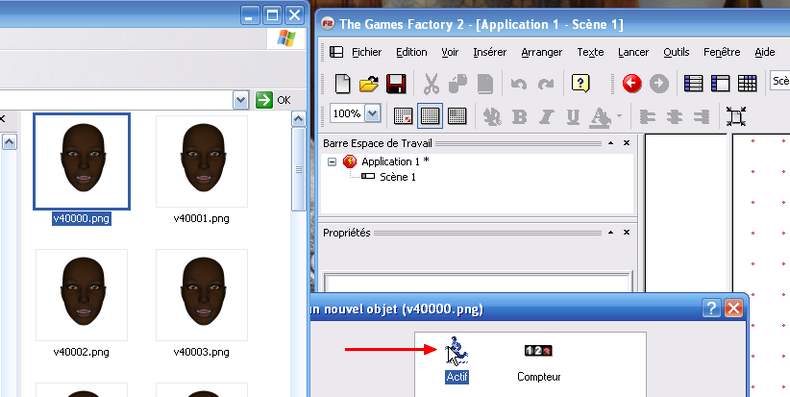Open the text color dropdown arrow
This screenshot has height=397, width=790.
(619, 116)
